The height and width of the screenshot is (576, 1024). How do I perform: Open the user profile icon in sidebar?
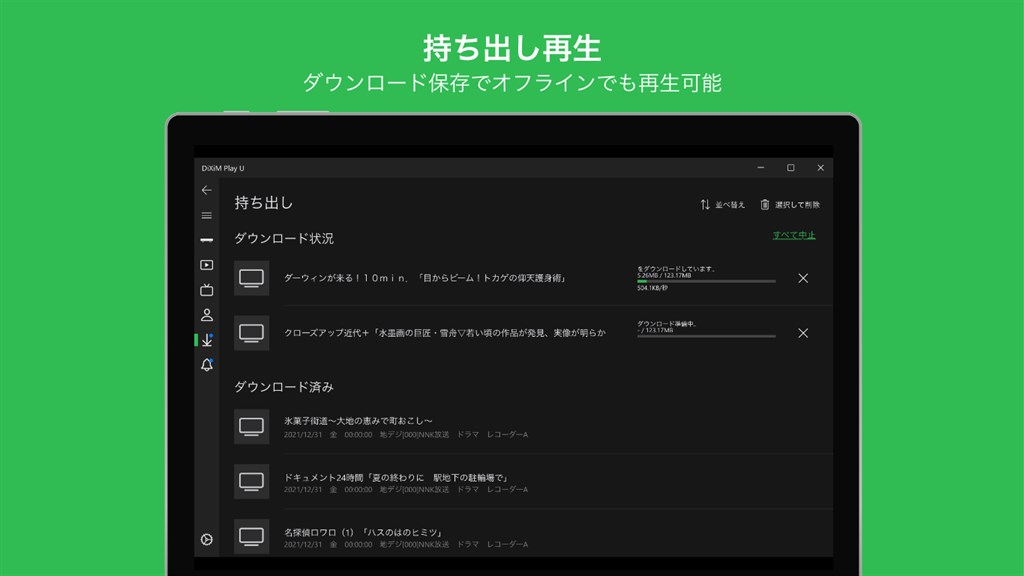pos(206,315)
